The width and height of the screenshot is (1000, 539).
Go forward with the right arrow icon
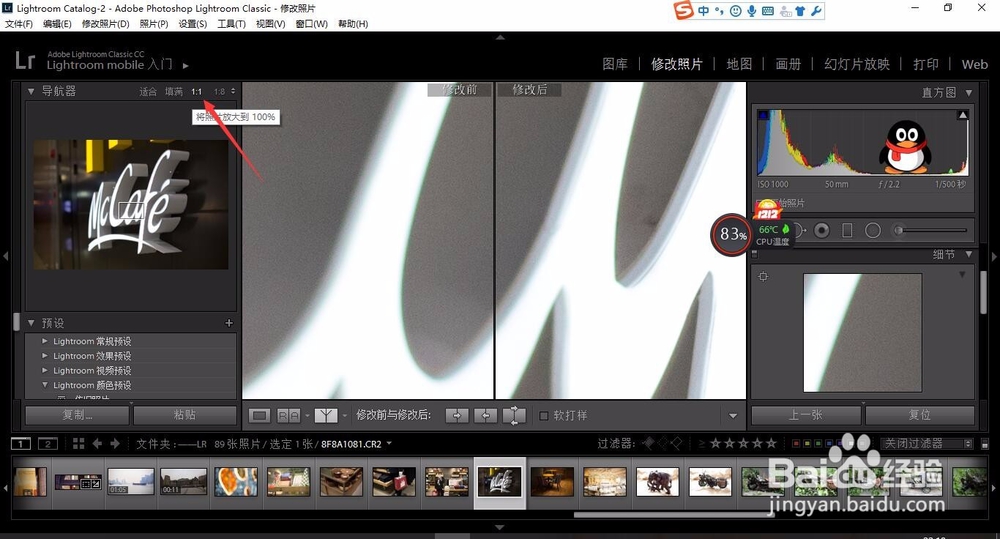coord(115,443)
